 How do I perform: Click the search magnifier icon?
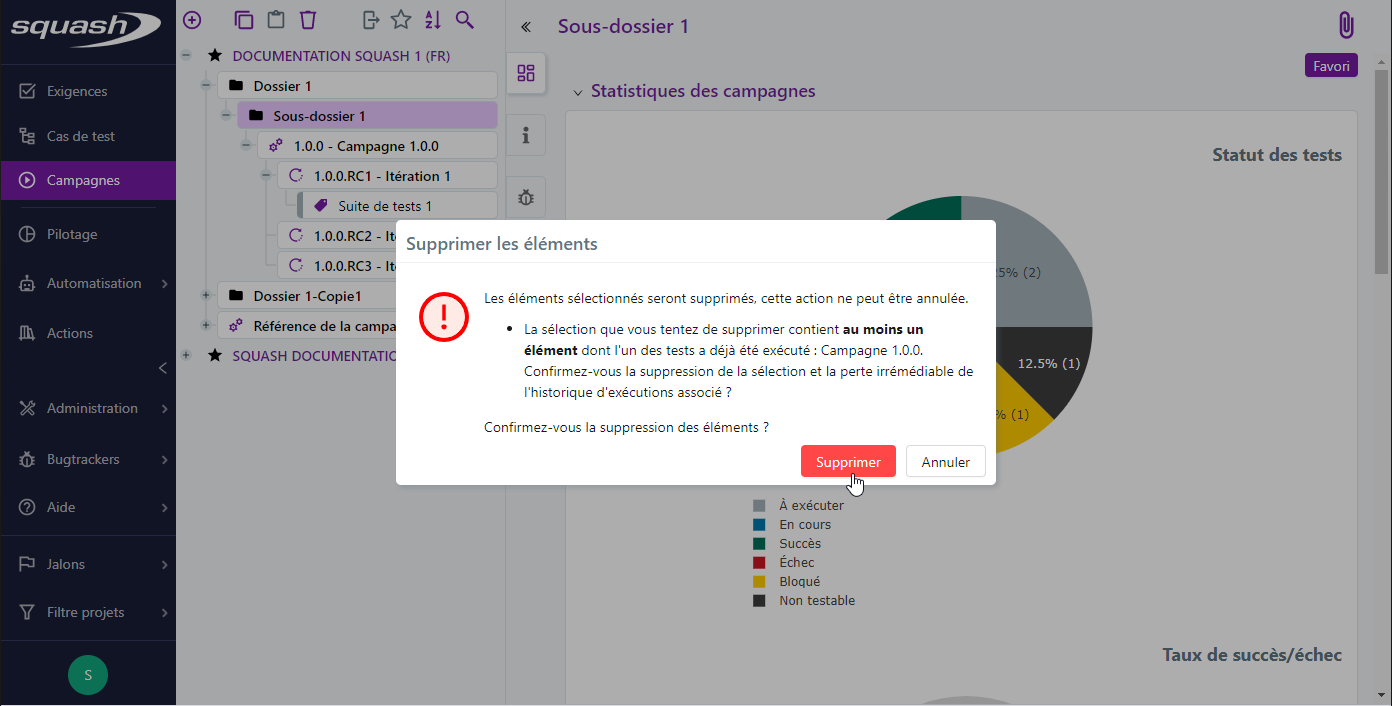tap(464, 20)
